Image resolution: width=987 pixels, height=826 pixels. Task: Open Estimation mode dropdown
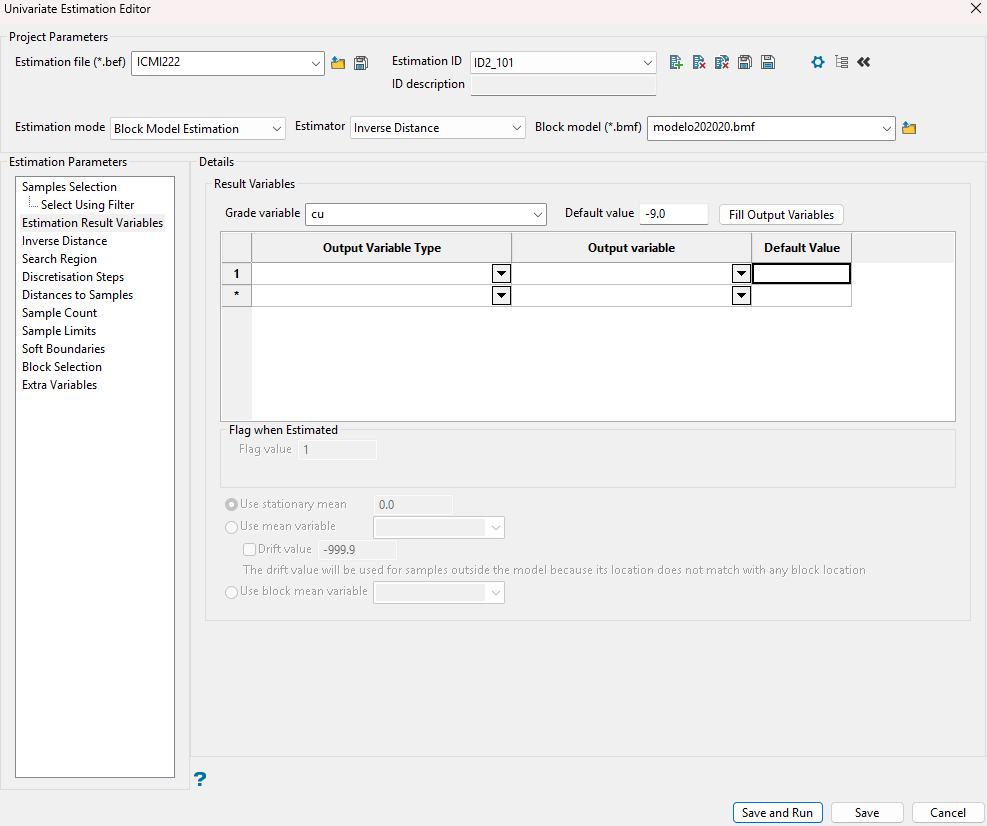click(276, 129)
